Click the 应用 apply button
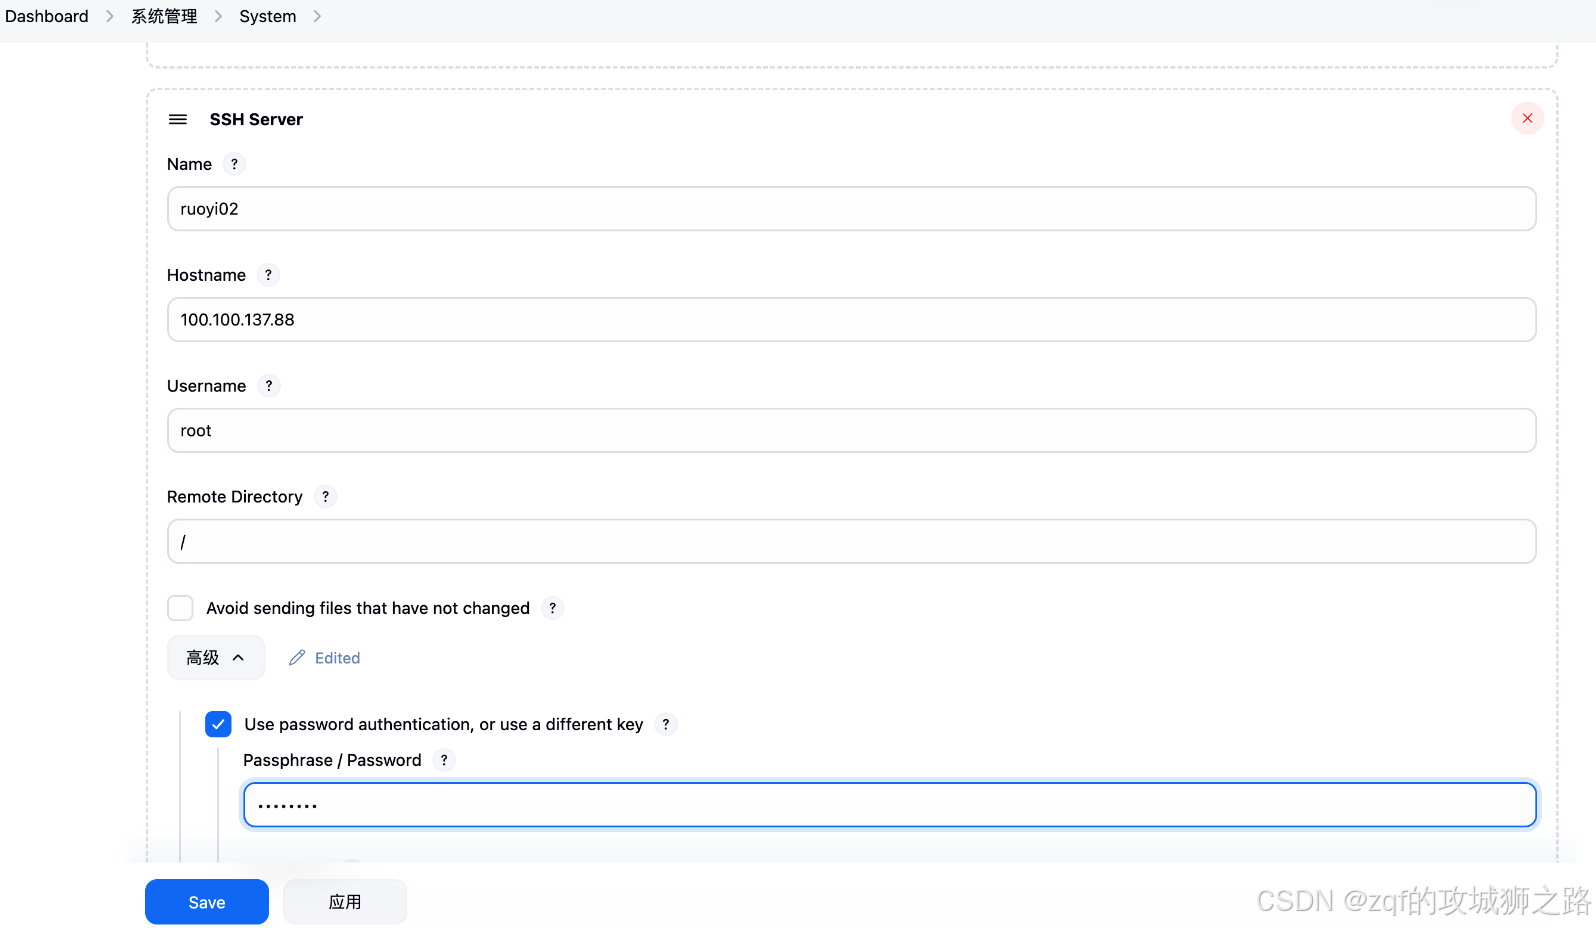This screenshot has height=928, width=1596. (x=345, y=902)
